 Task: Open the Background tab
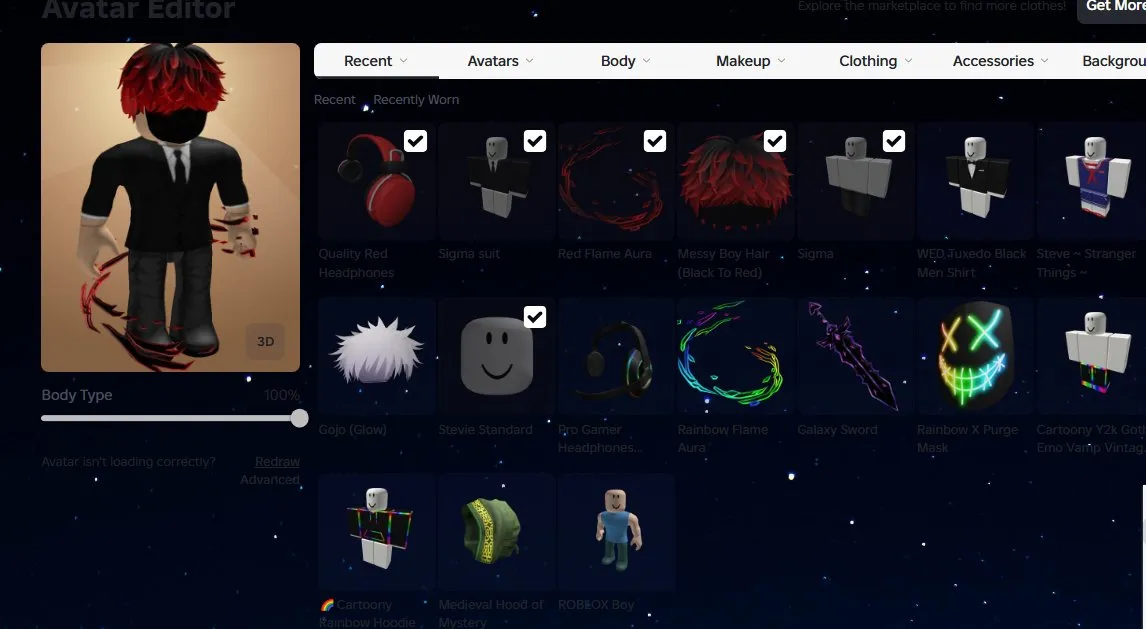(x=1114, y=61)
